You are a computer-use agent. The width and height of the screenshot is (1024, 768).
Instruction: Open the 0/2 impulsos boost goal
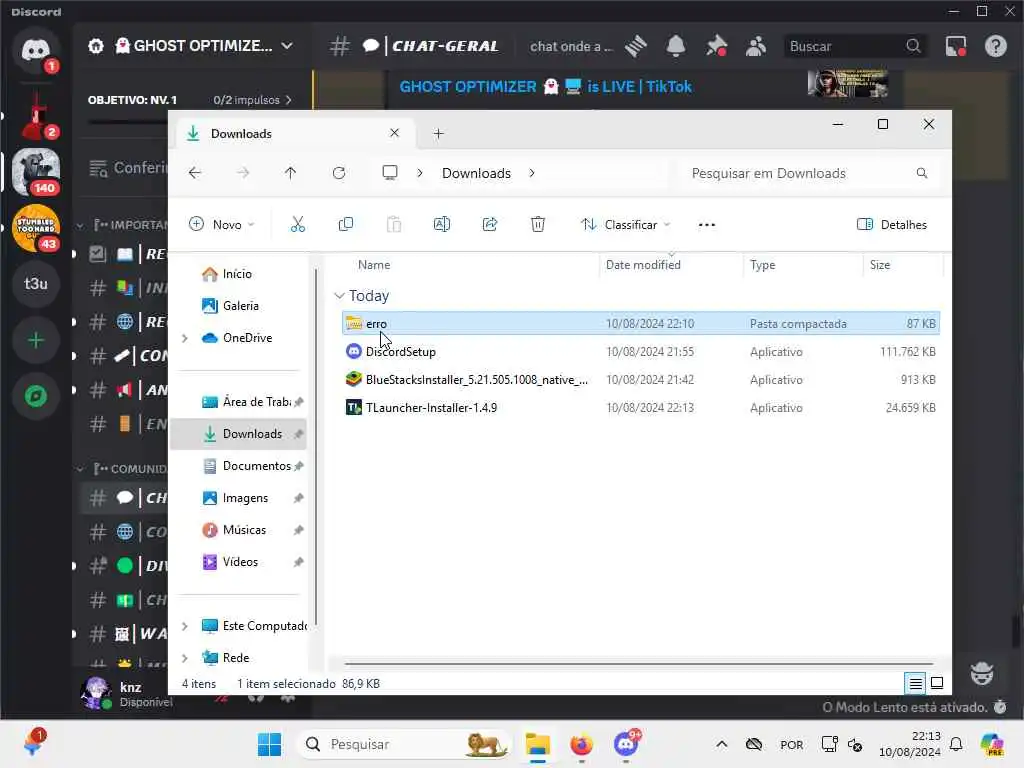252,100
